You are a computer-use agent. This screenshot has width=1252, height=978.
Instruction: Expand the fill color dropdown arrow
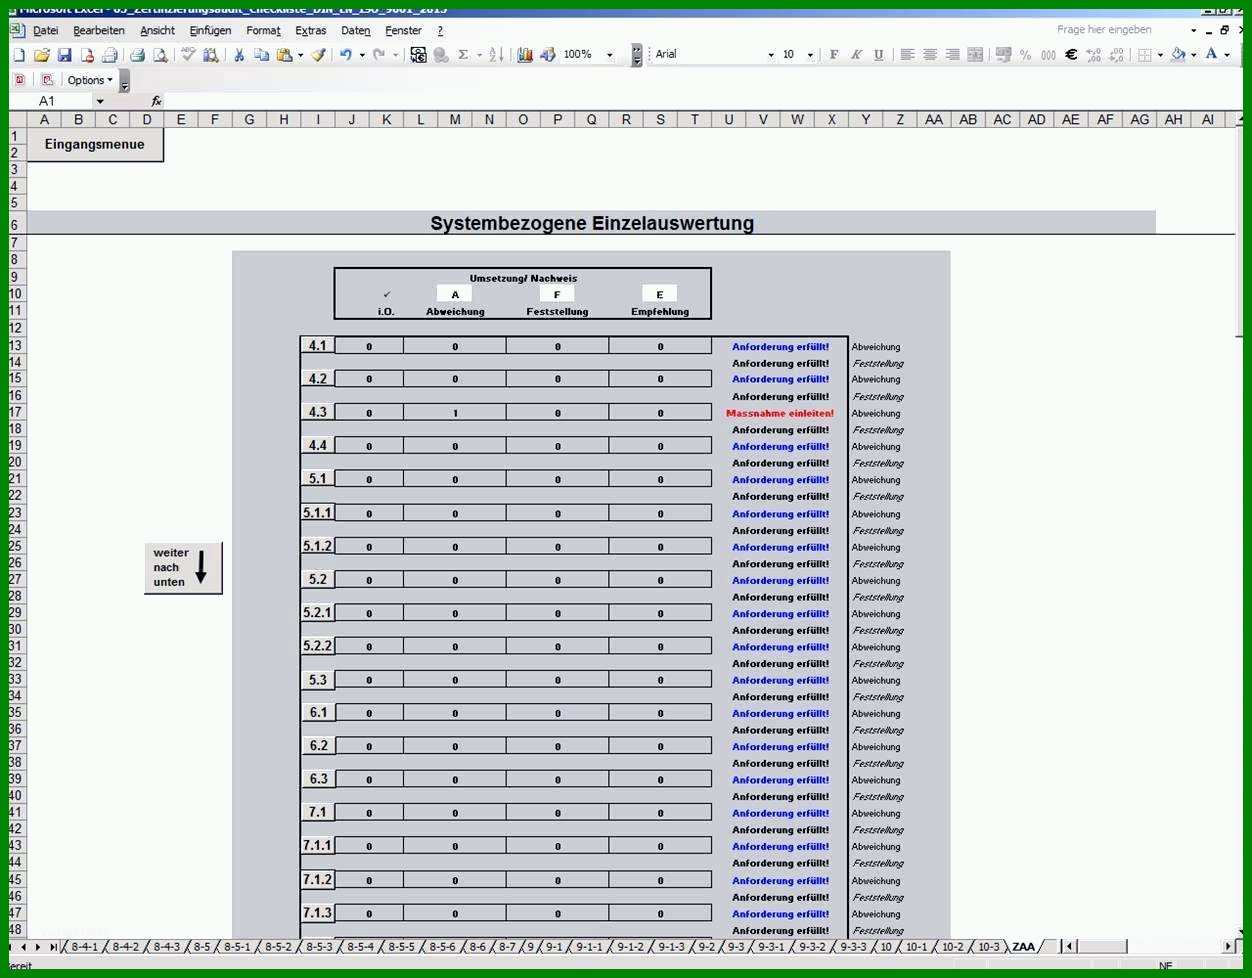point(1193,55)
